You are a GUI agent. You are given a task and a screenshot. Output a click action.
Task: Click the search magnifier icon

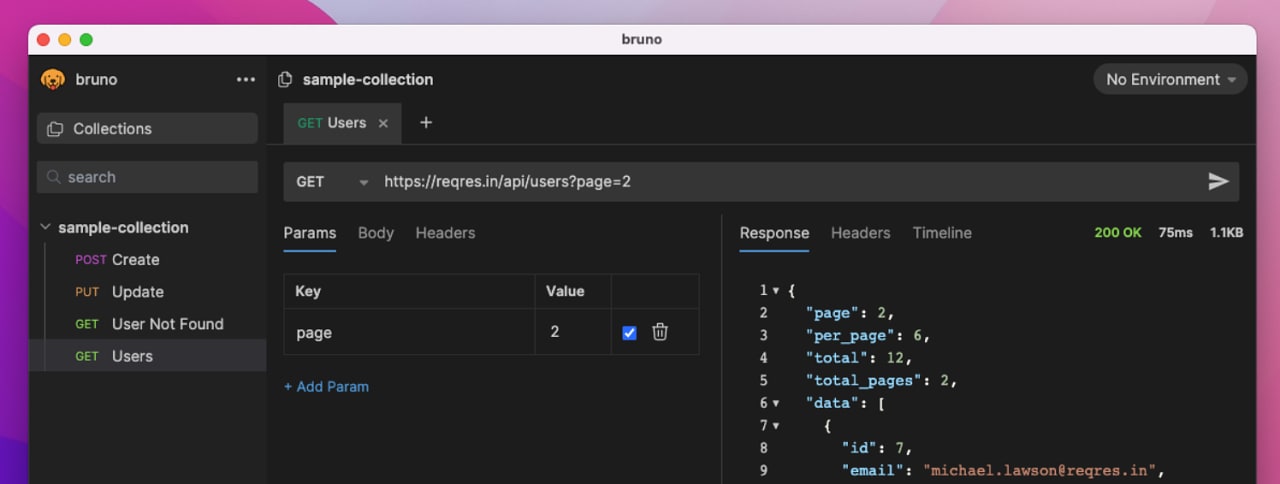pyautogui.click(x=54, y=177)
